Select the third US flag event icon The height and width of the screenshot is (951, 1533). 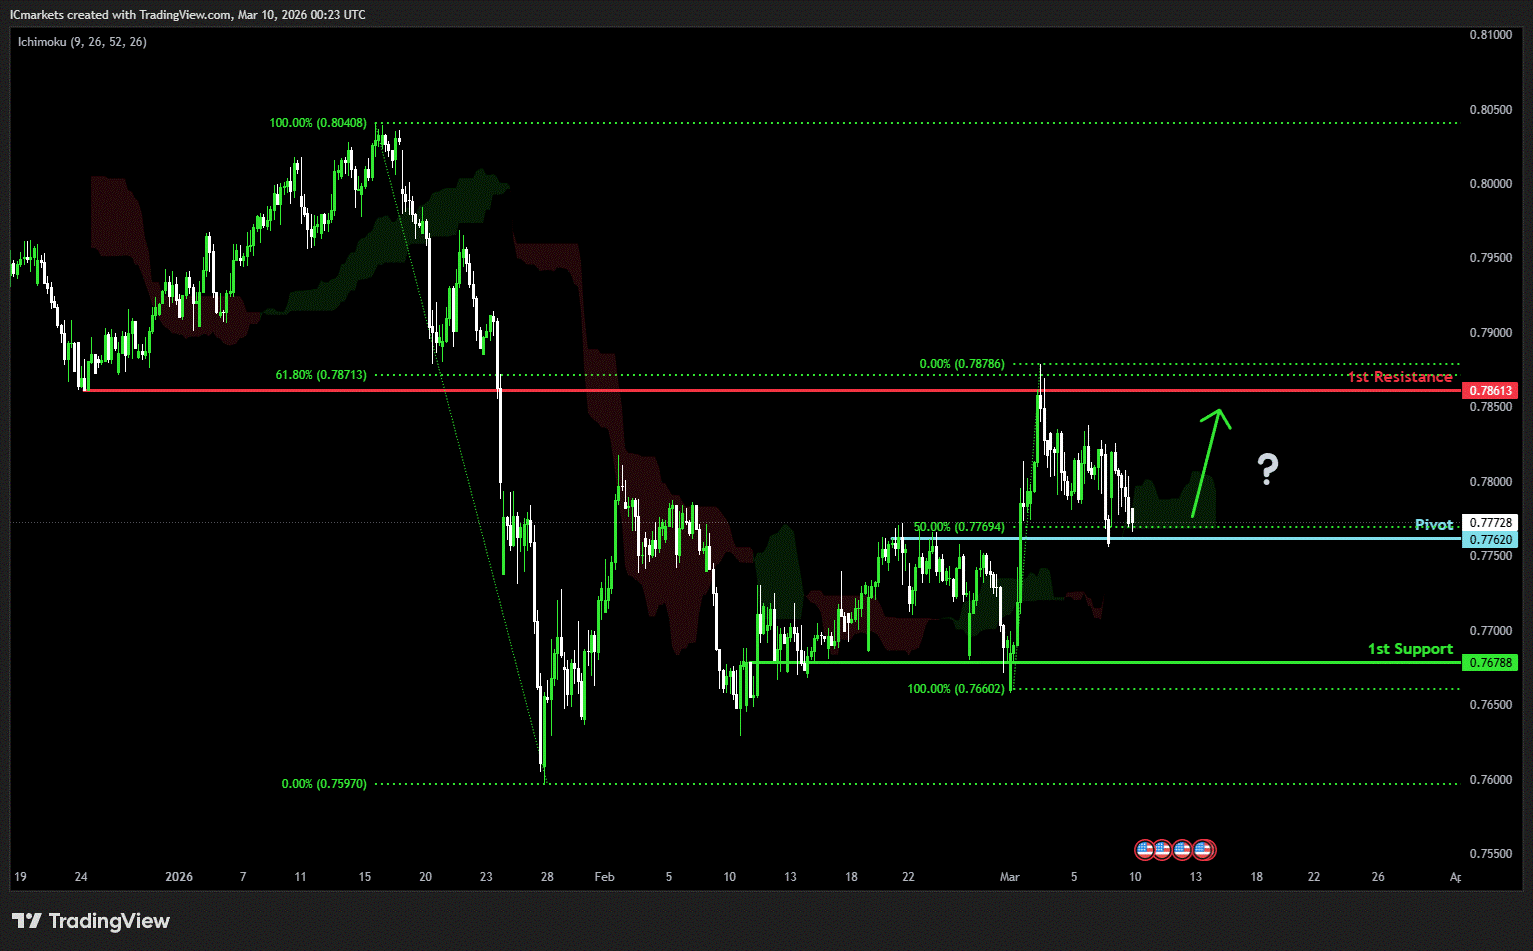click(1183, 850)
